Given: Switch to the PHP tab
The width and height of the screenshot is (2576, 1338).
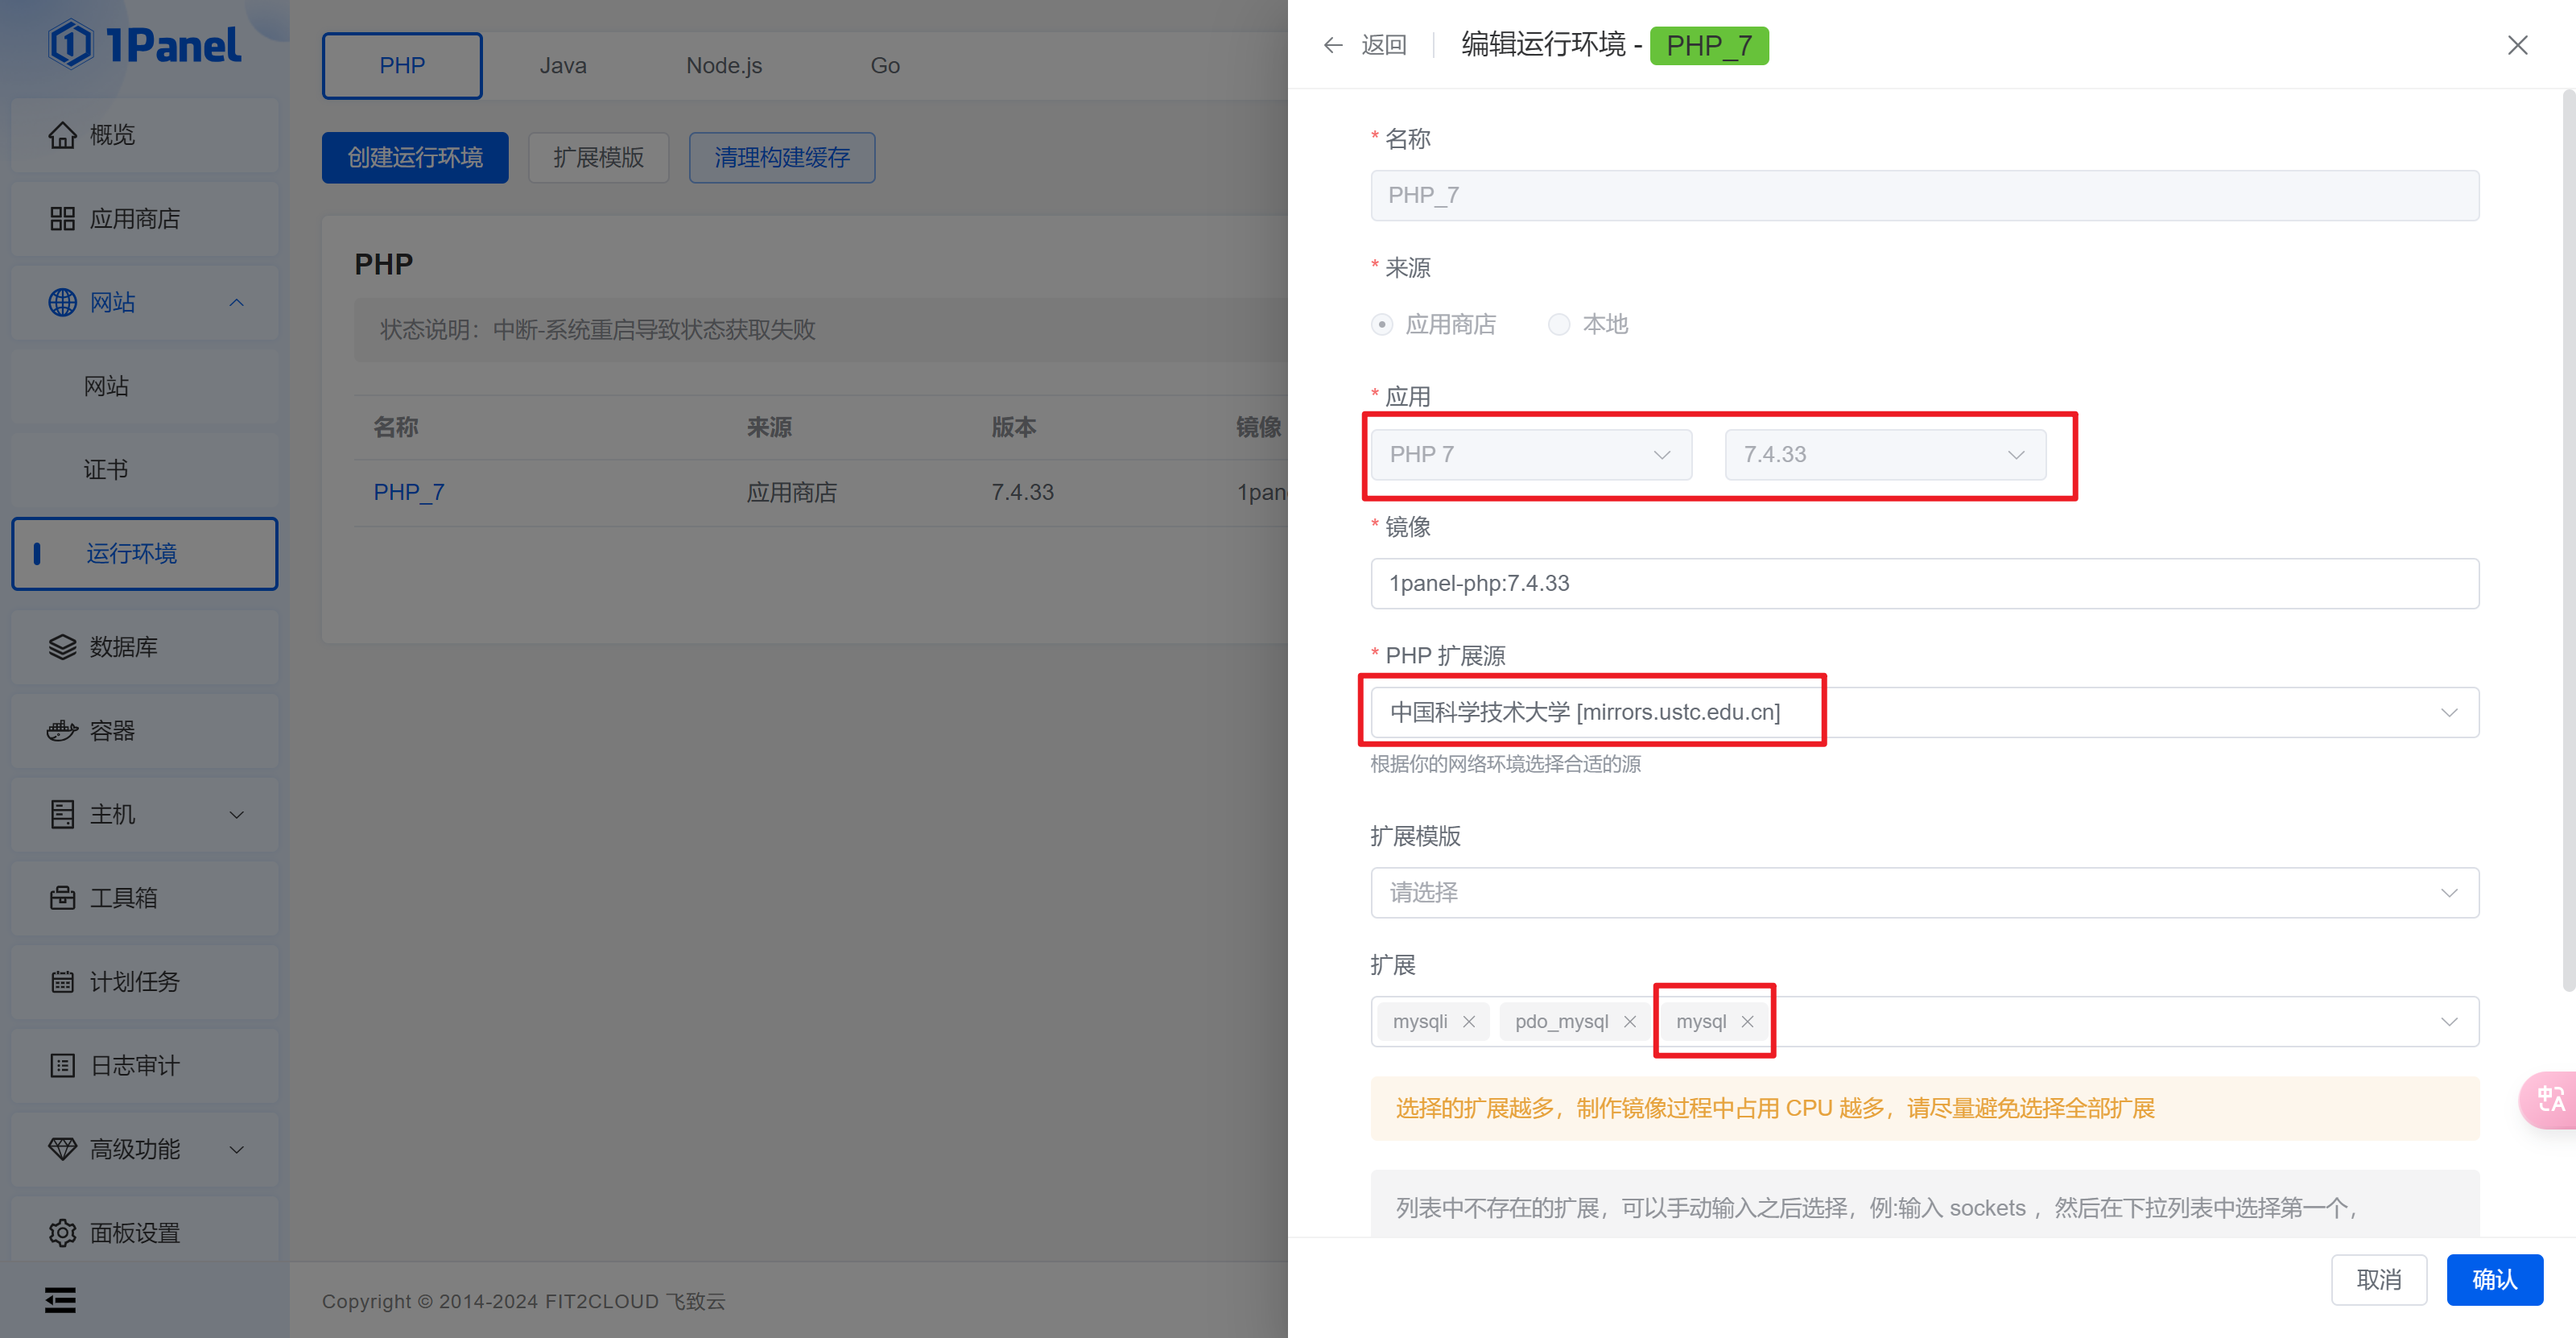Looking at the screenshot, I should pos(402,65).
